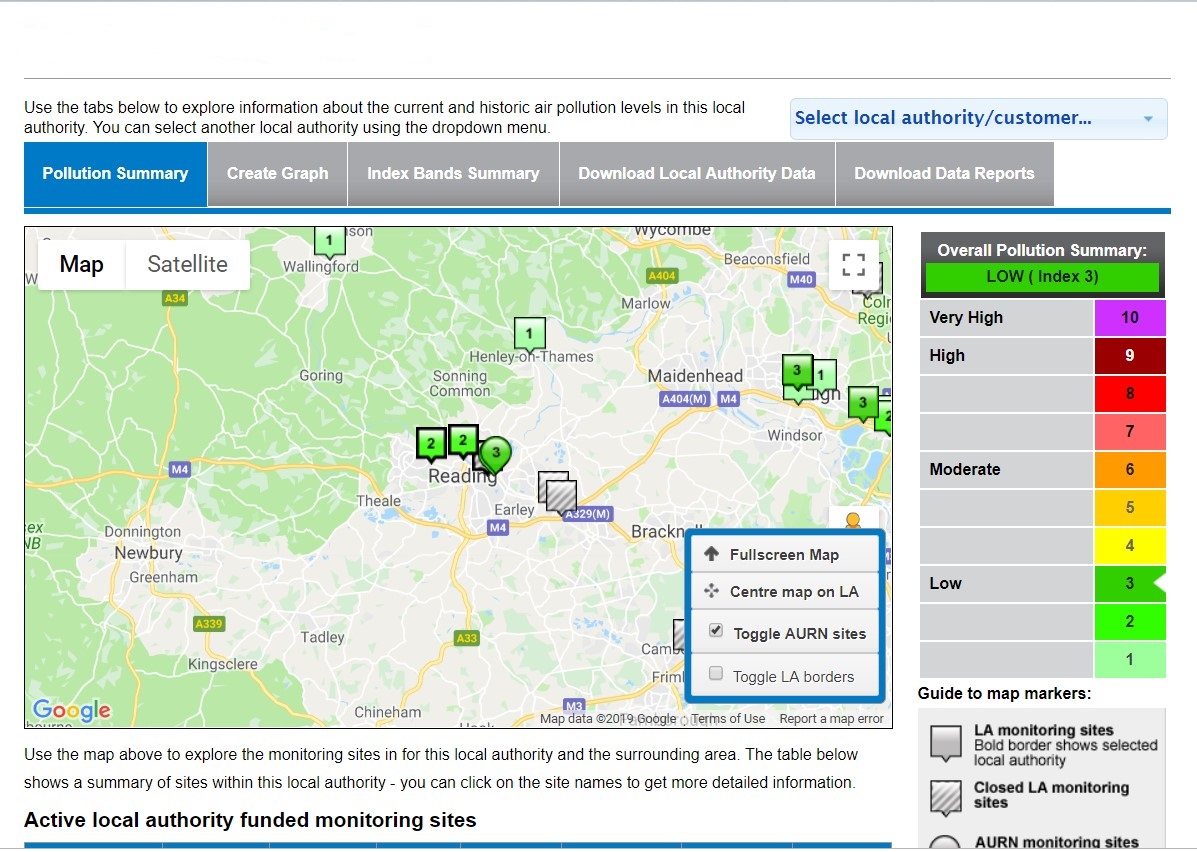Click the Report a map error link

[x=831, y=719]
